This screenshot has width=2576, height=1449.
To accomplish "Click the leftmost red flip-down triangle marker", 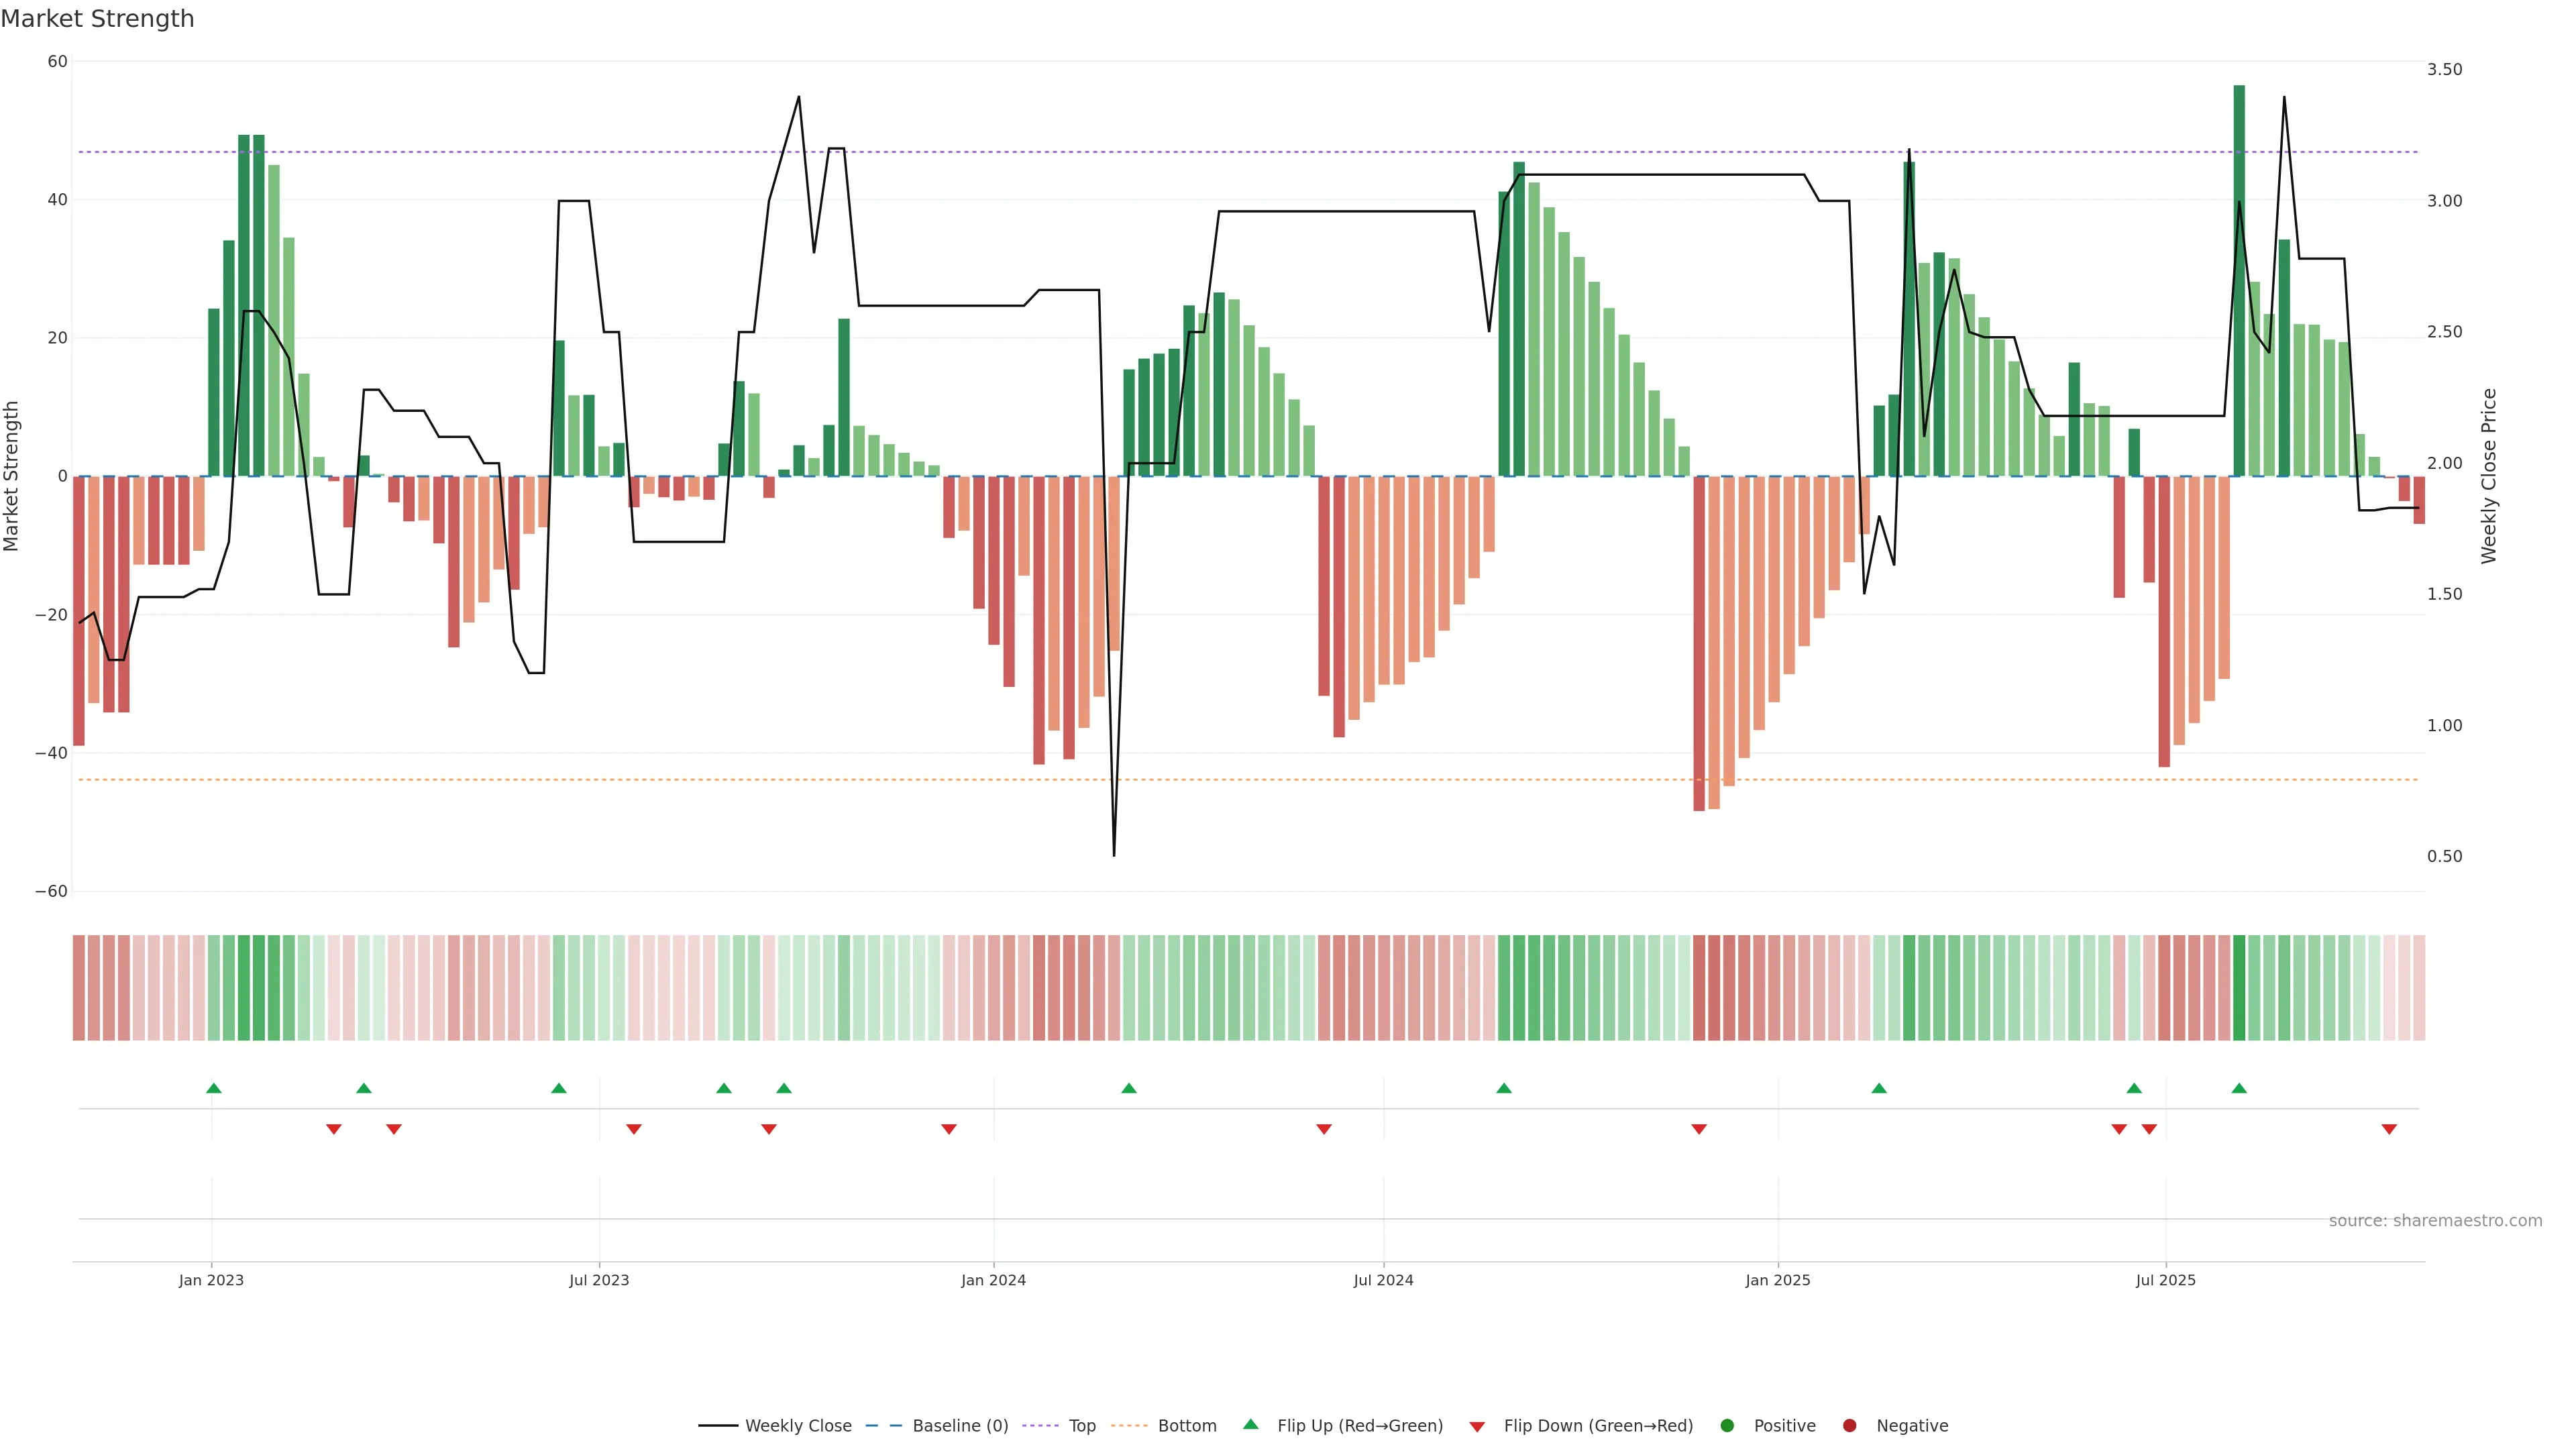I will [x=334, y=1129].
